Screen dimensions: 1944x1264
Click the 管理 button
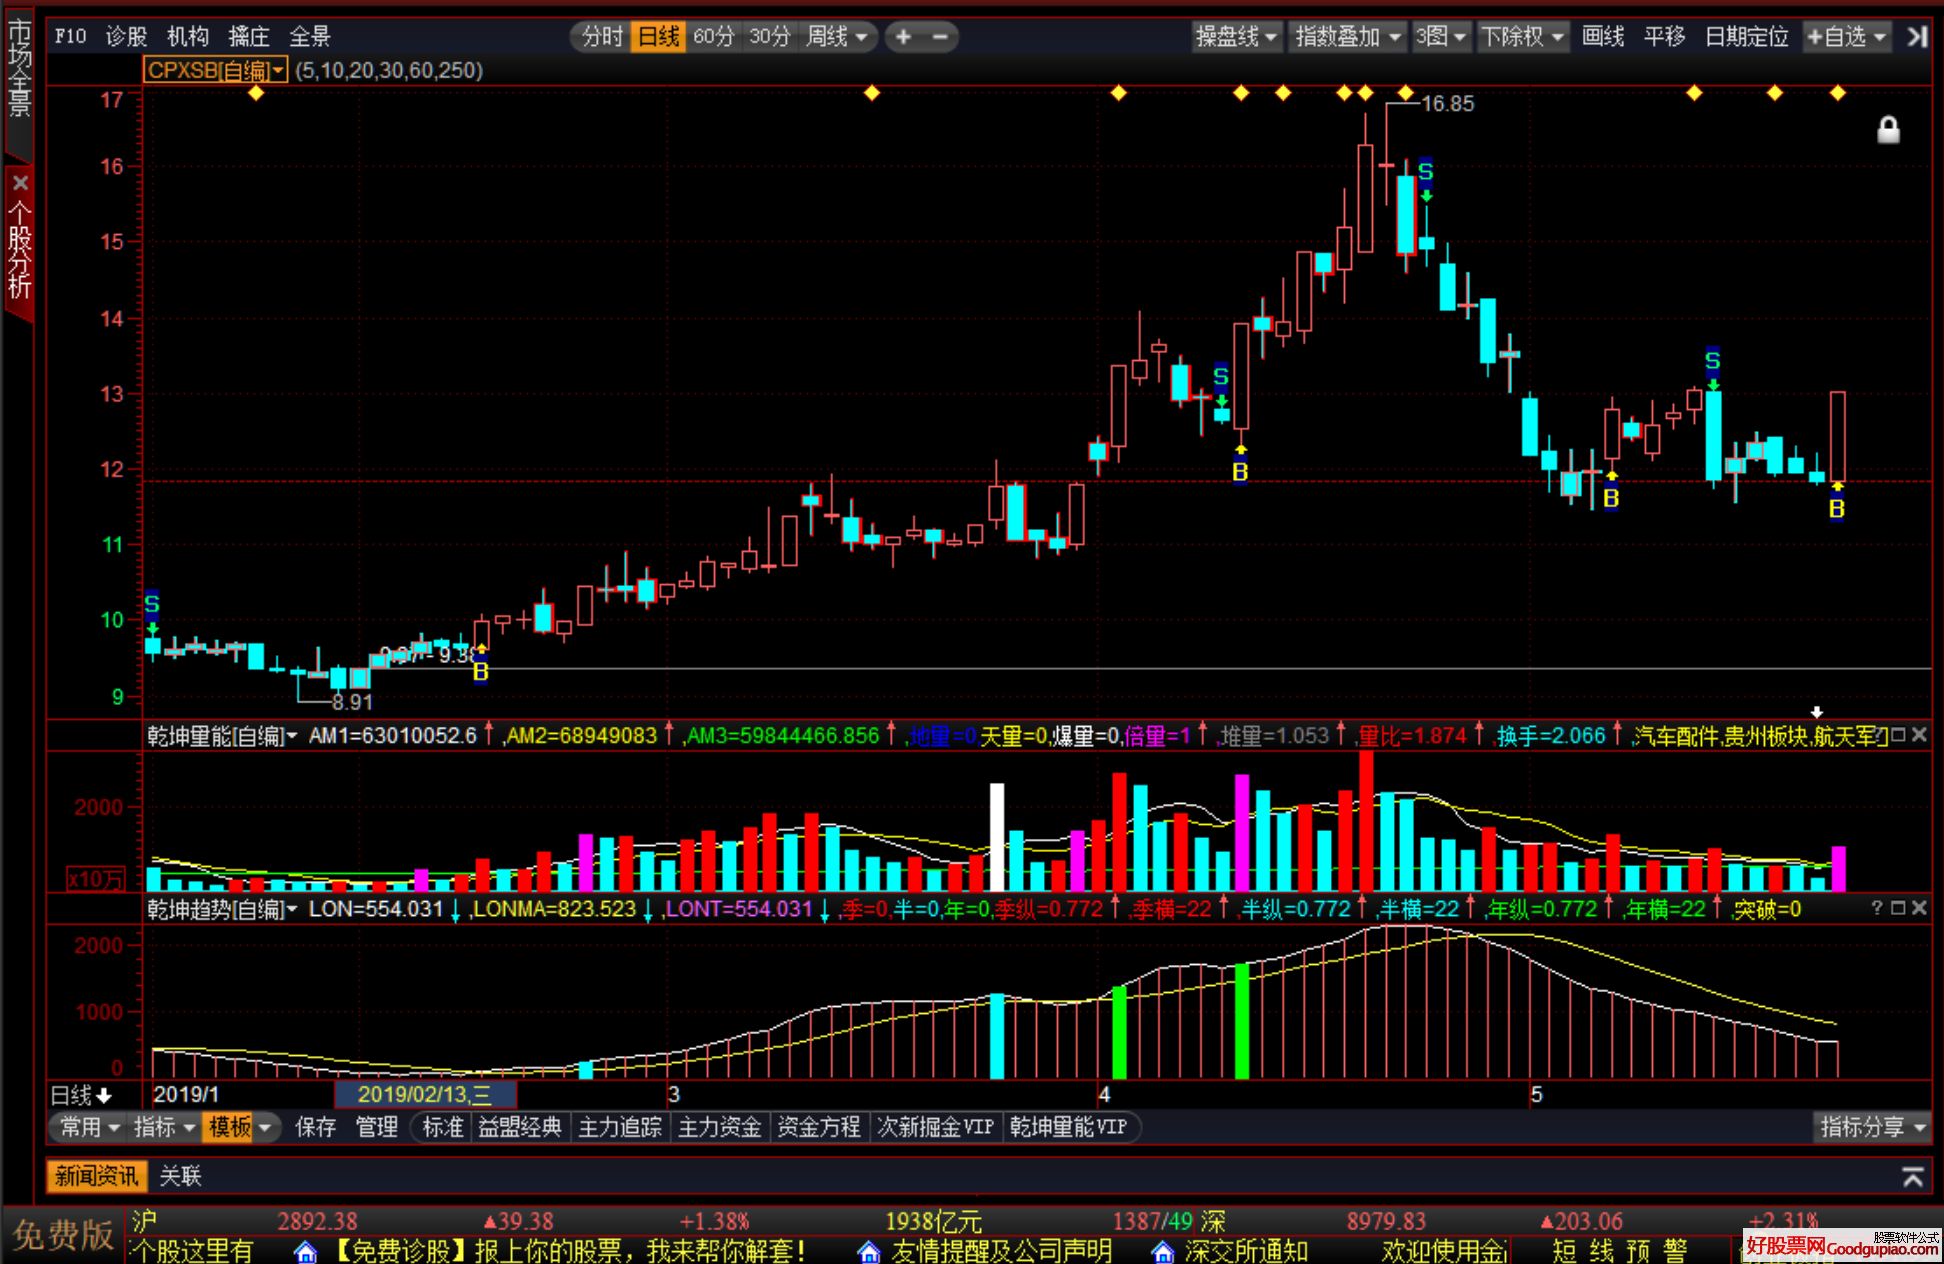[377, 1127]
